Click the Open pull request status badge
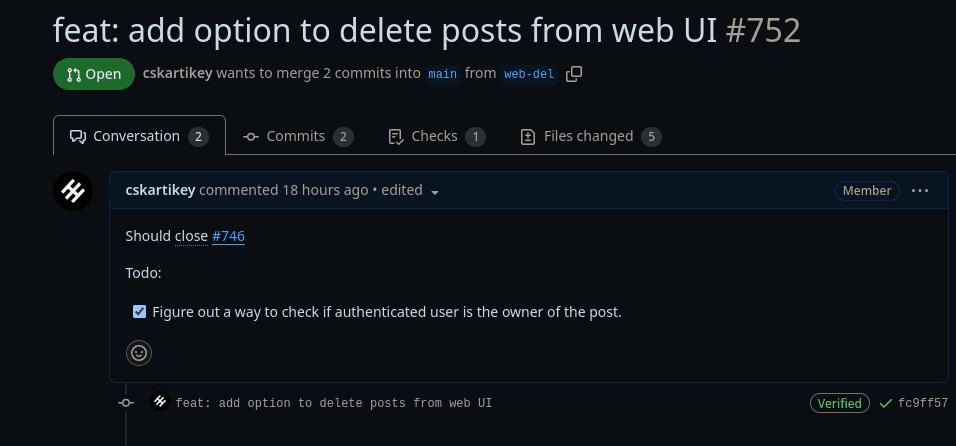This screenshot has width=956, height=446. pos(94,74)
